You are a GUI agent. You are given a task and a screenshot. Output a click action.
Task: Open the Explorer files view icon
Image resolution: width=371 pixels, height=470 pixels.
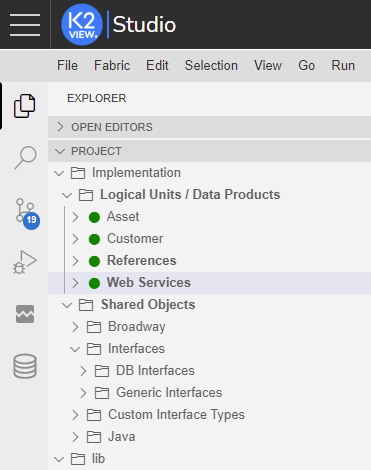click(24, 106)
